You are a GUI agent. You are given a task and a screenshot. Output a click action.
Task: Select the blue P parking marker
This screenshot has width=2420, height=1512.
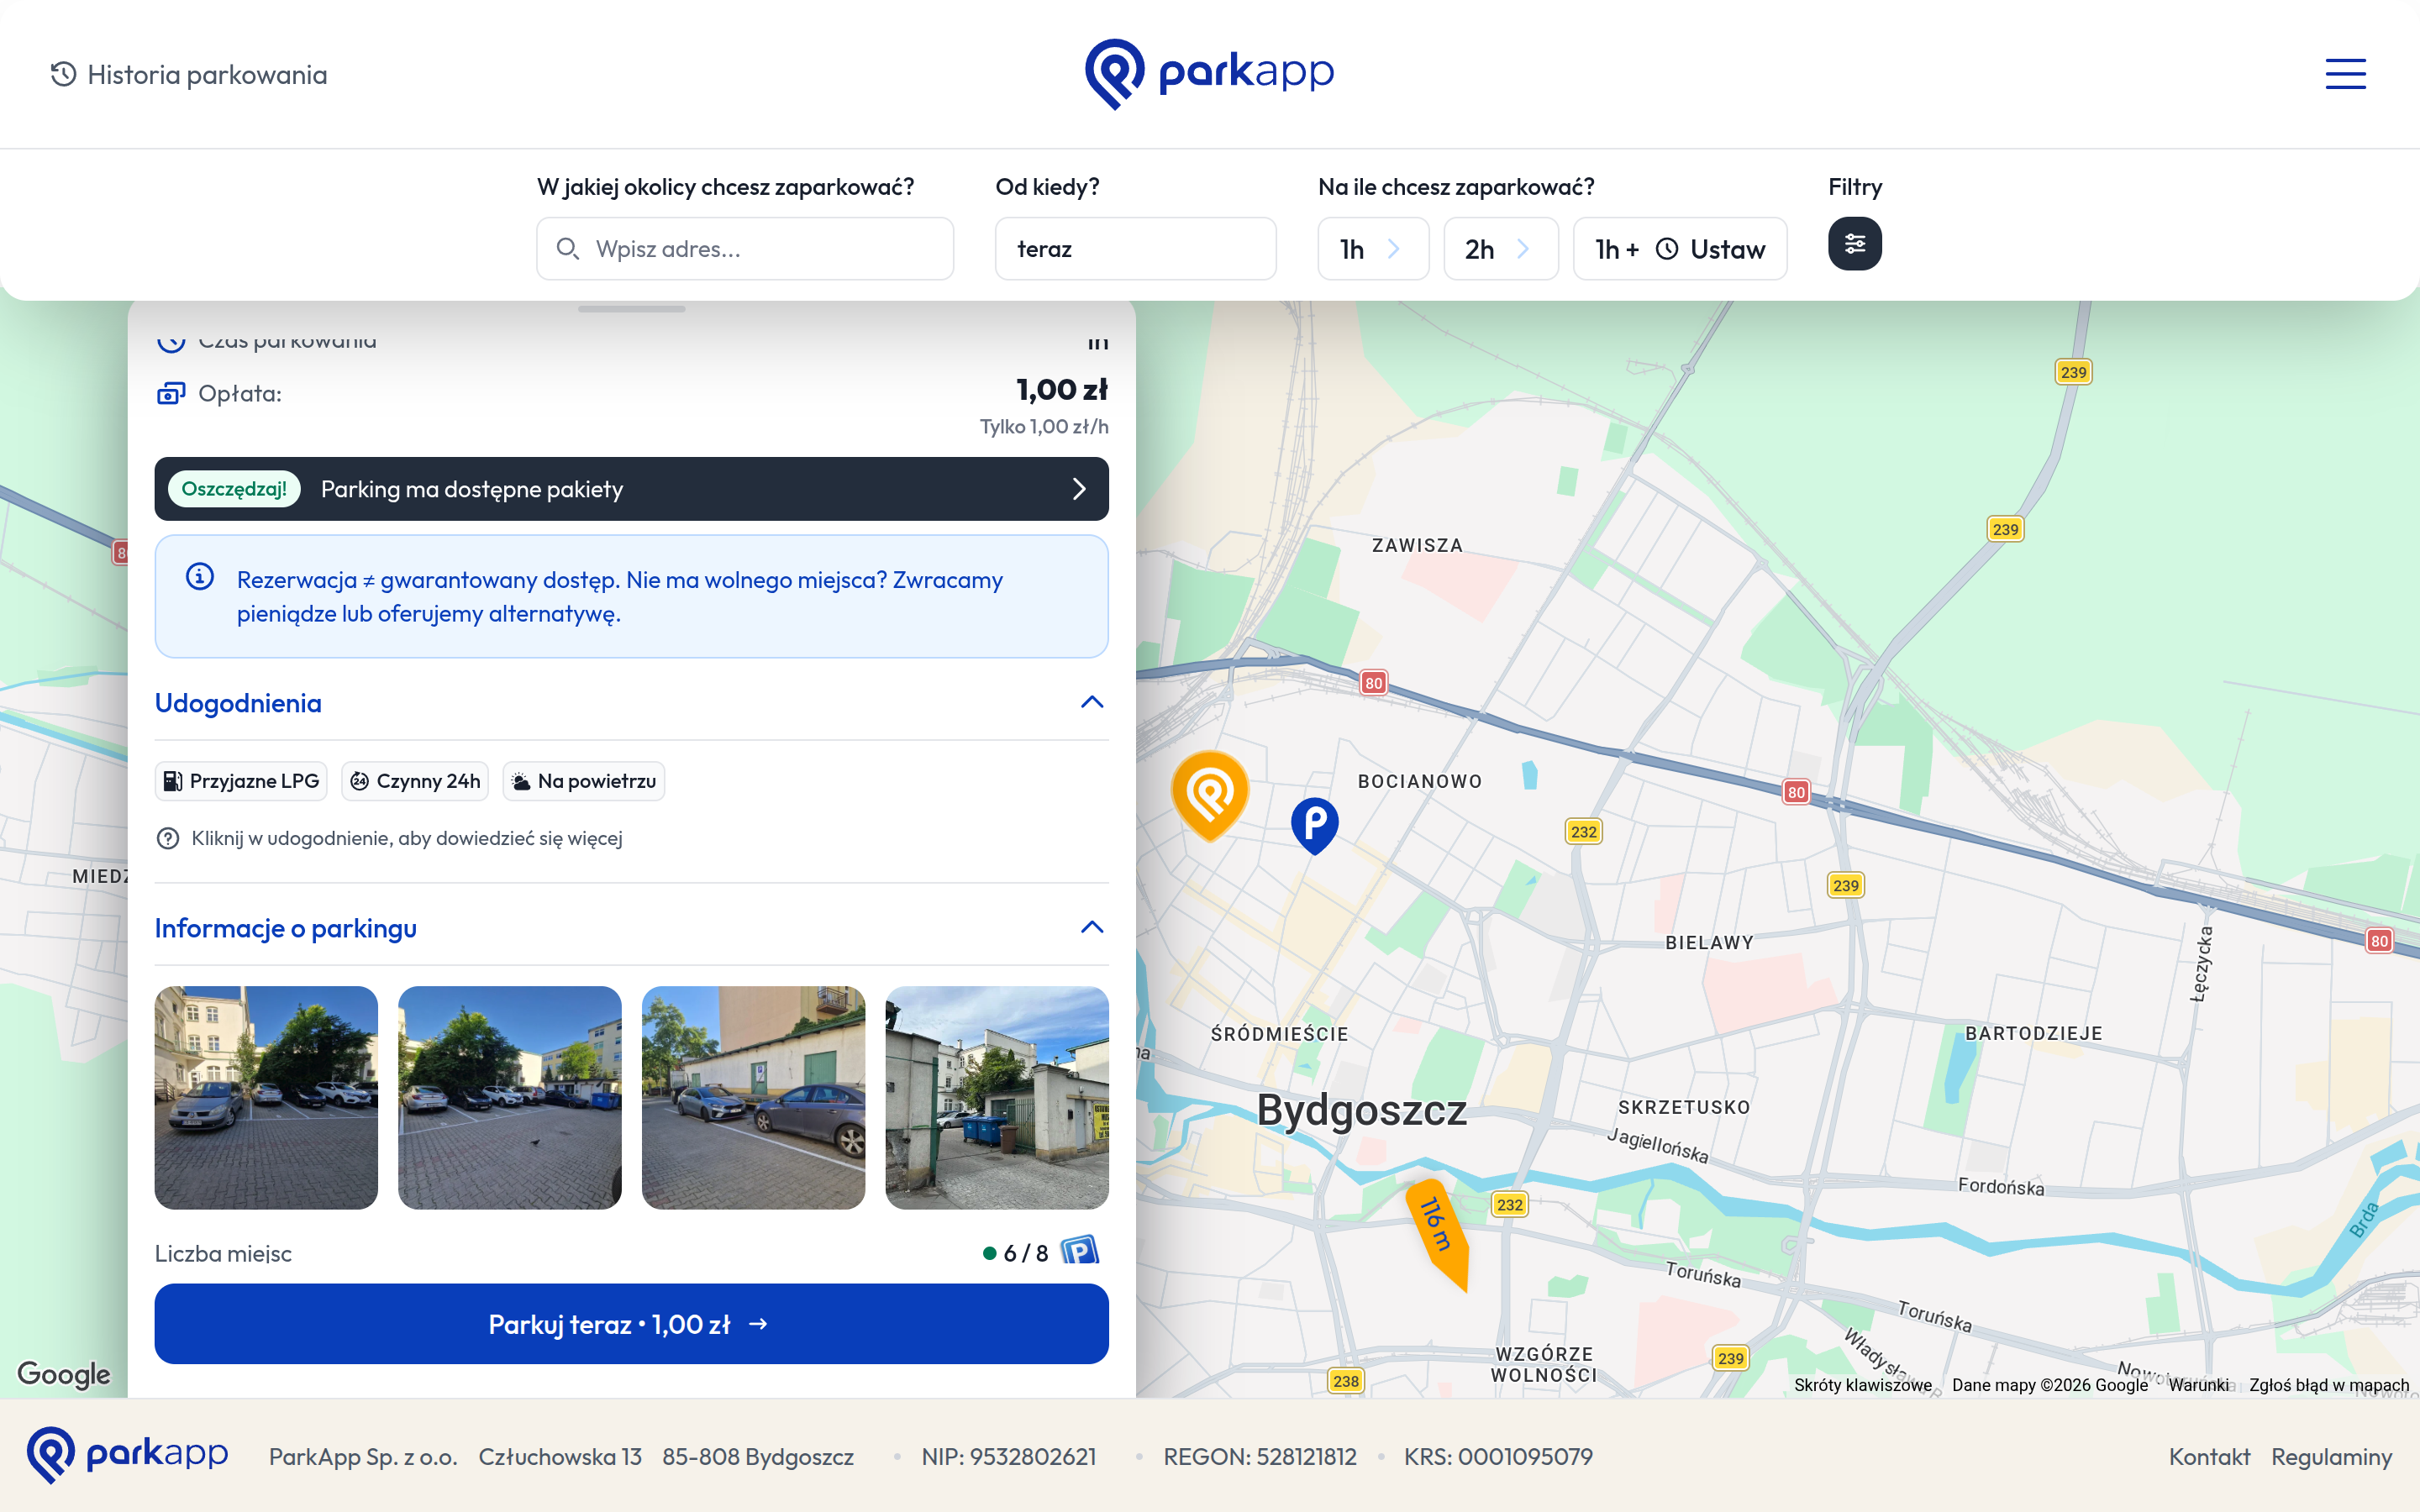(1314, 825)
